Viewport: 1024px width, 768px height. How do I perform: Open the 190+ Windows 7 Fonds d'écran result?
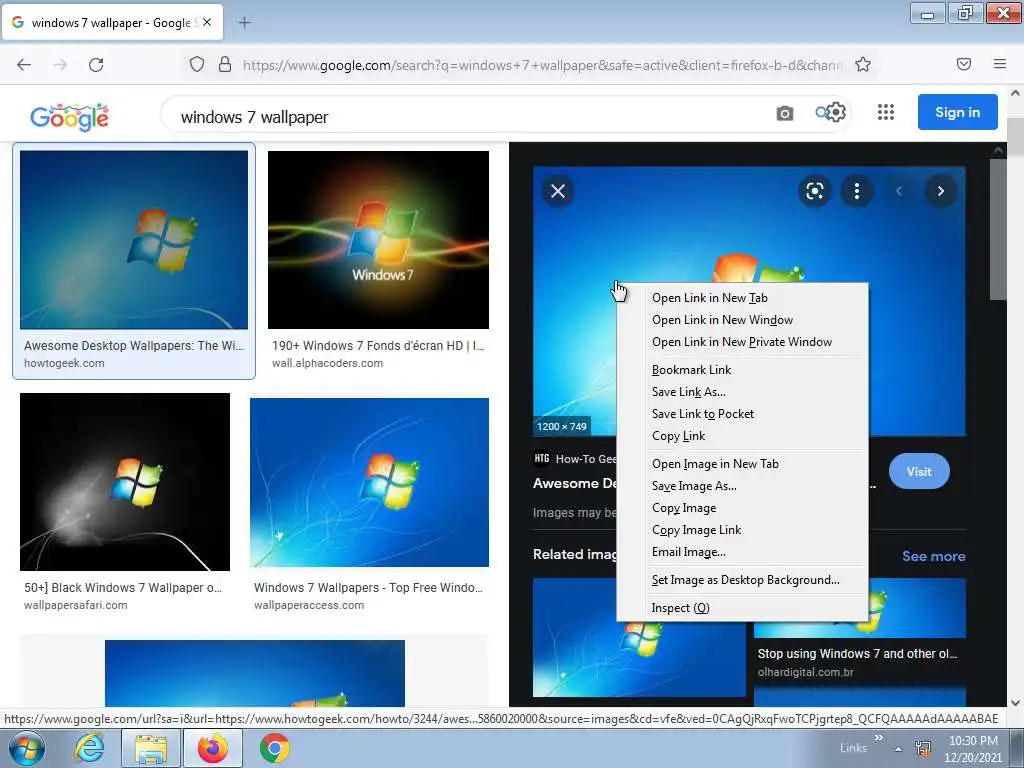click(378, 346)
